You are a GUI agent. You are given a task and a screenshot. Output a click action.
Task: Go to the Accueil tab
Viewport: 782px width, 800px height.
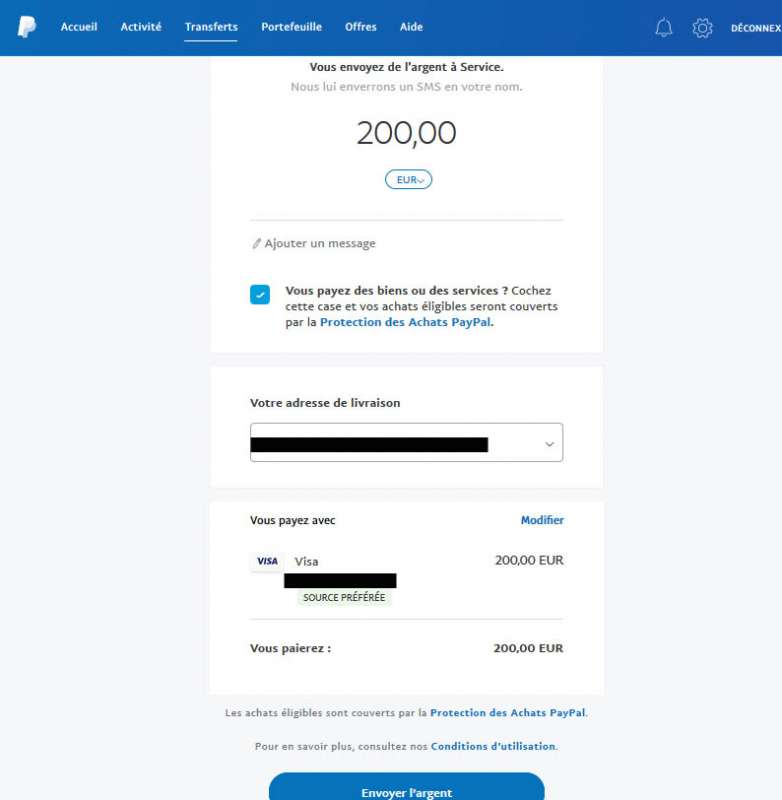coord(79,27)
